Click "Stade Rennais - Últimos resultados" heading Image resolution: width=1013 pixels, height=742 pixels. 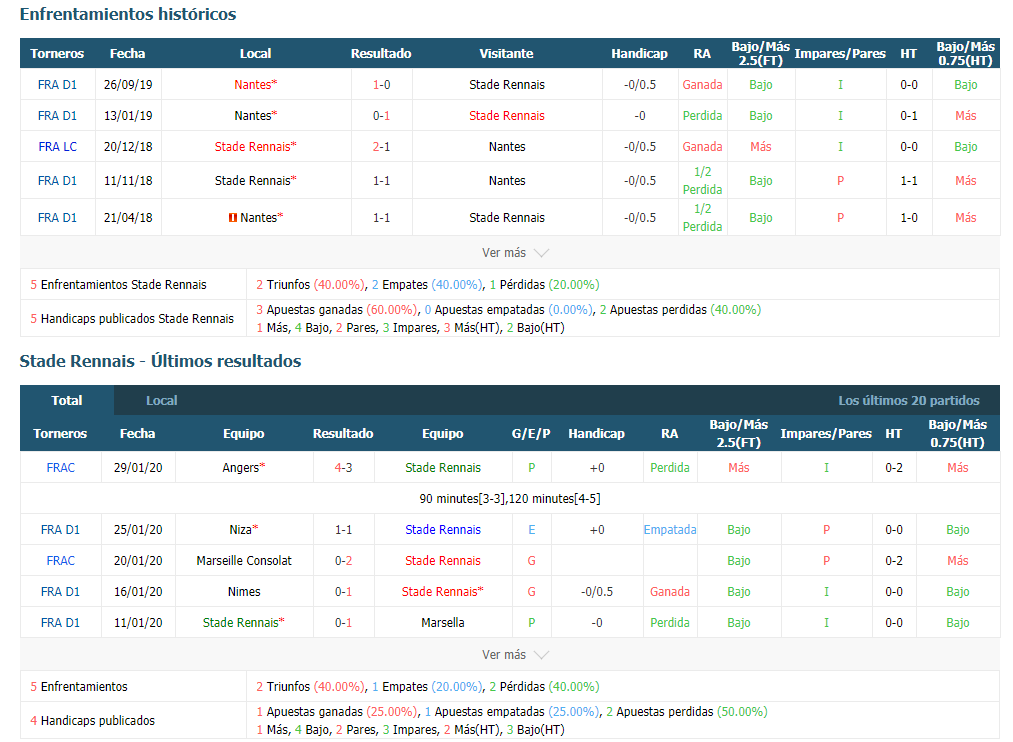tap(160, 361)
